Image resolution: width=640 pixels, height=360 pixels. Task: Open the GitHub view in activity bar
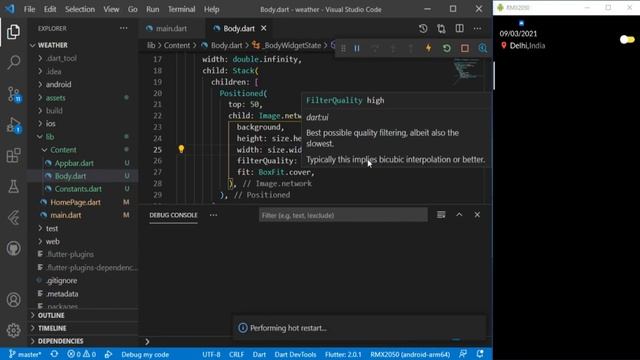pyautogui.click(x=13, y=248)
